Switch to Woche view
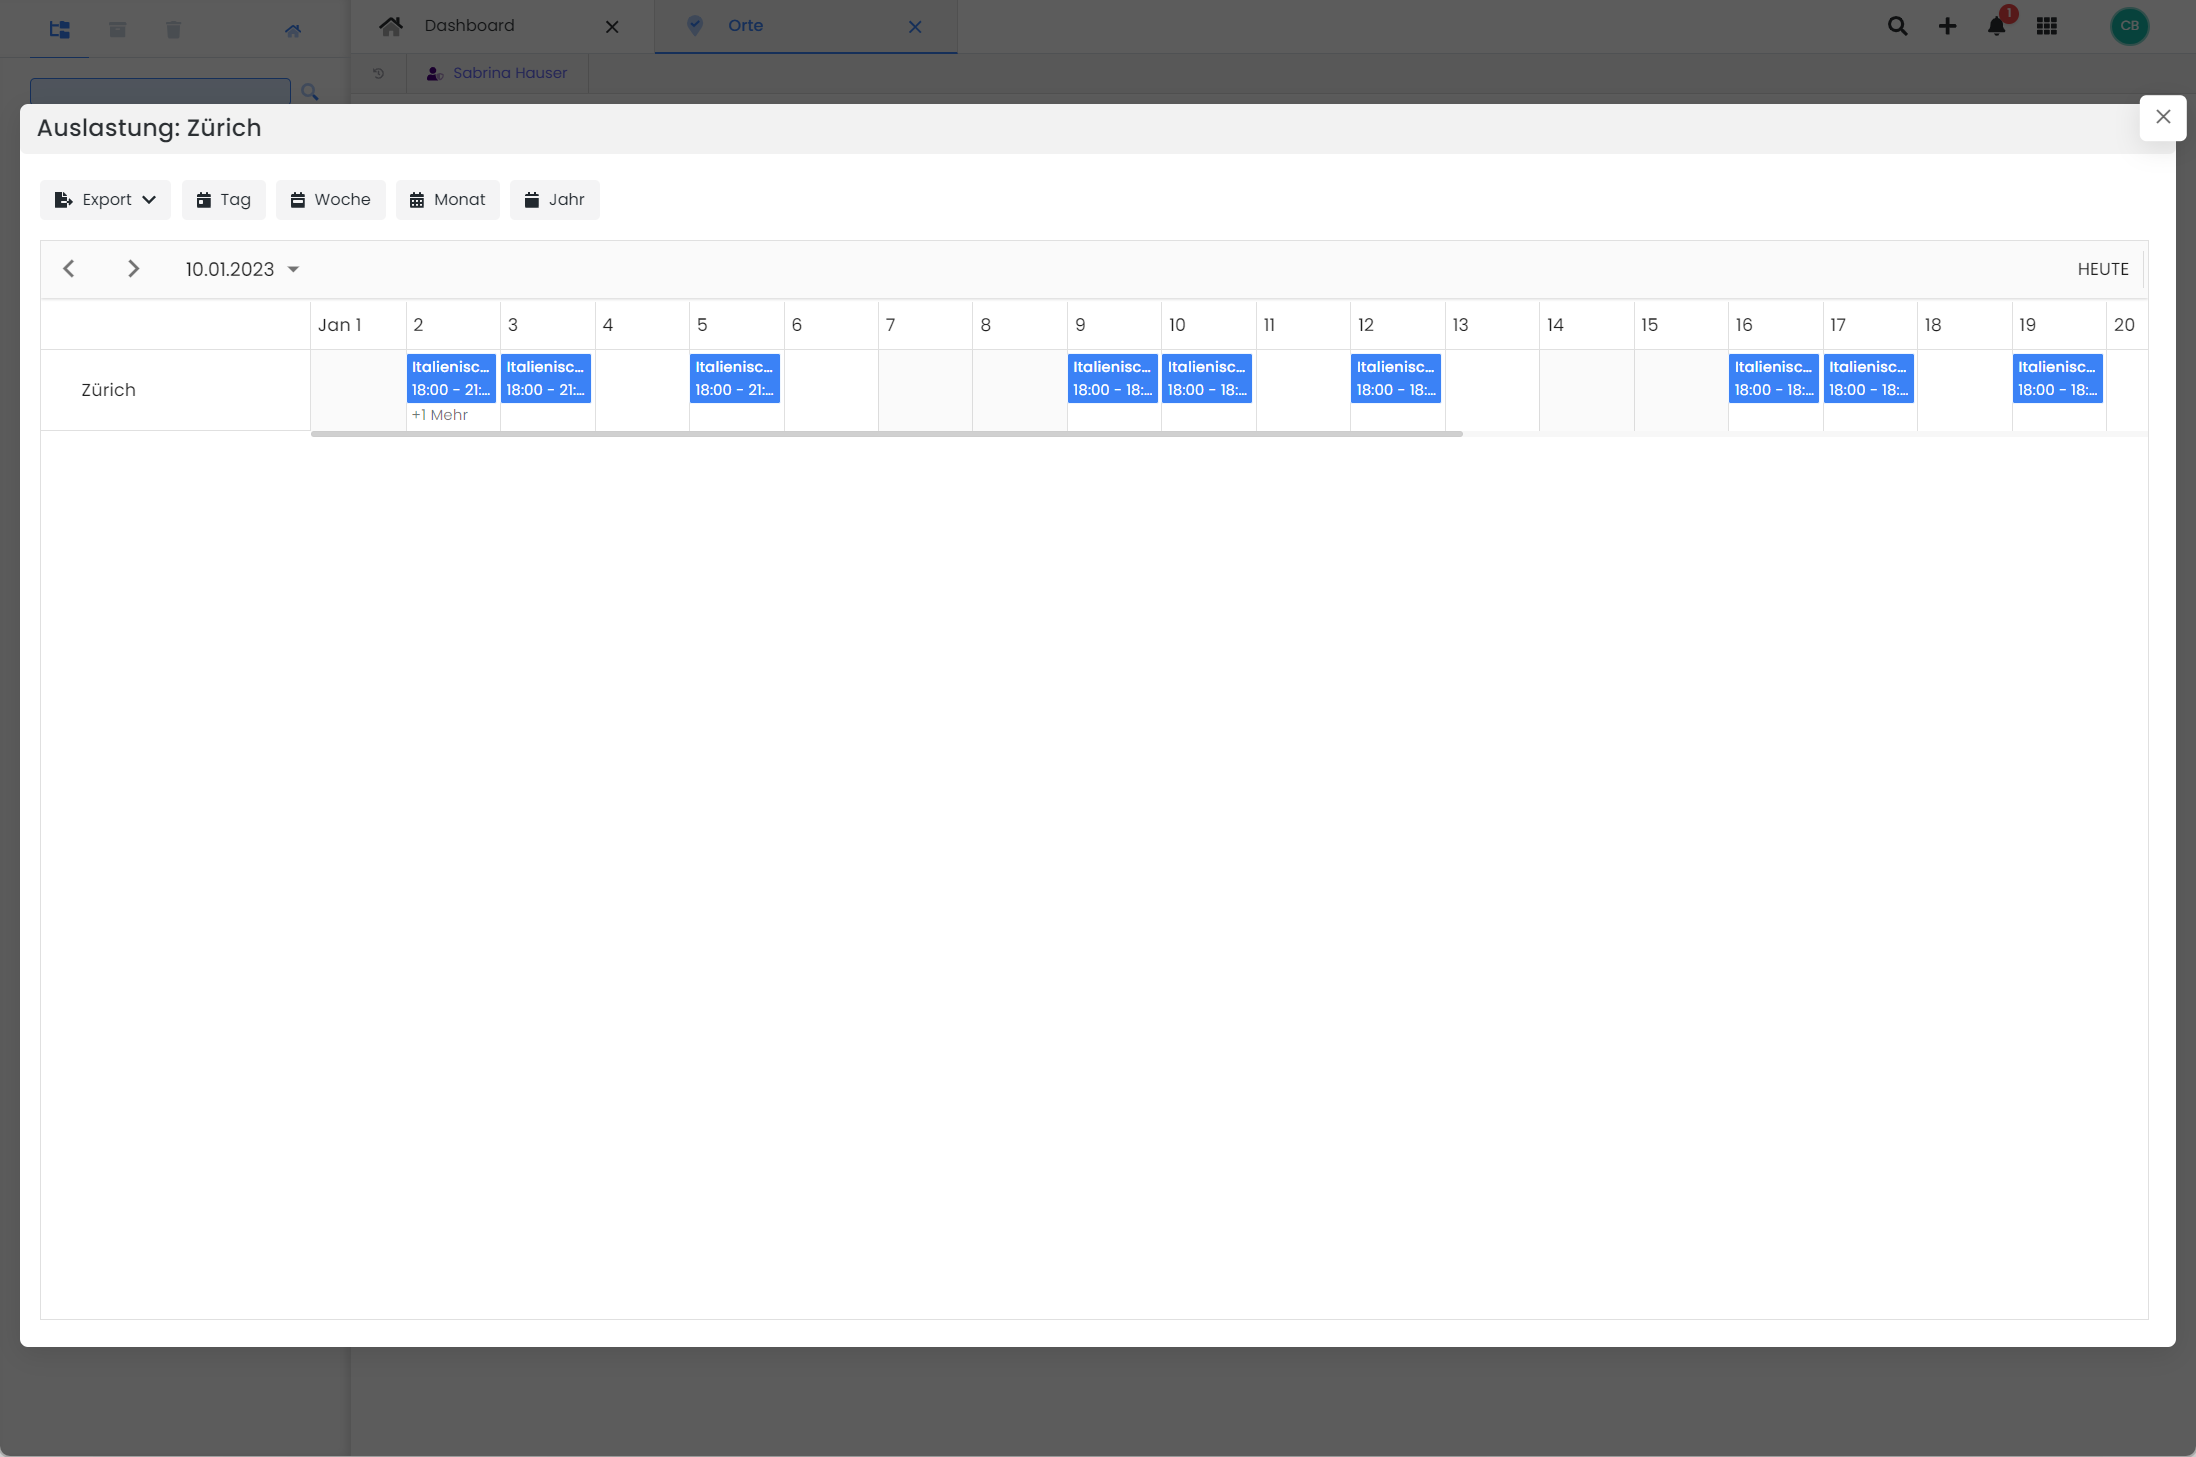 pyautogui.click(x=330, y=200)
